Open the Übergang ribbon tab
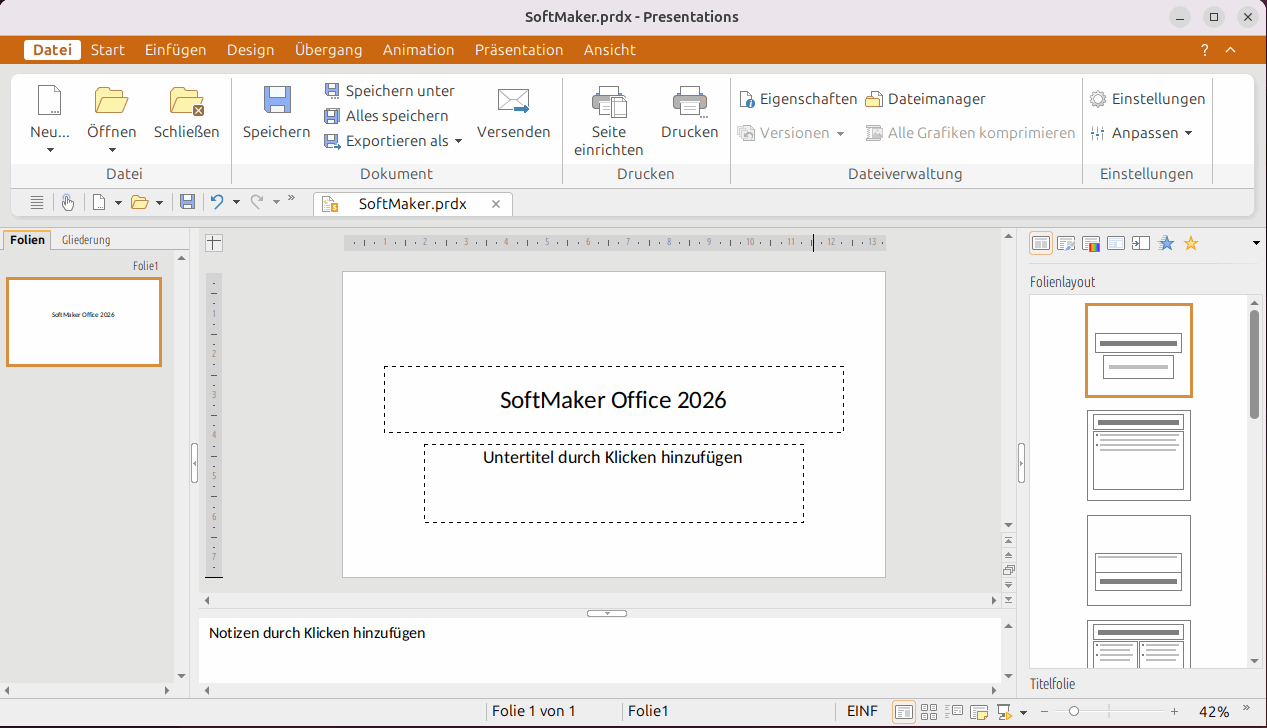Viewport: 1267px width, 728px height. pyautogui.click(x=328, y=50)
